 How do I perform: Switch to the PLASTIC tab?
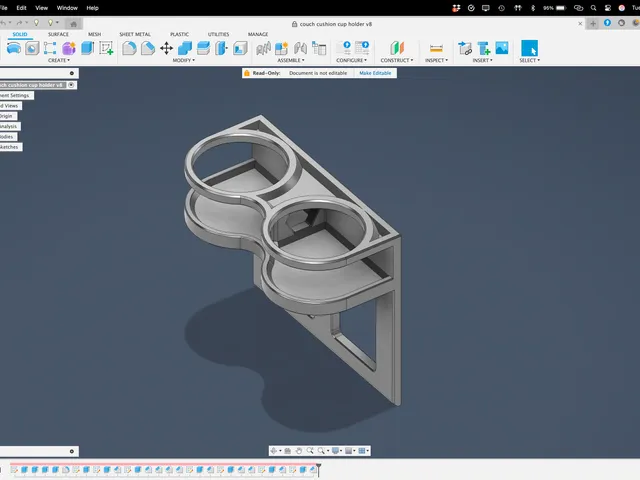pos(180,34)
